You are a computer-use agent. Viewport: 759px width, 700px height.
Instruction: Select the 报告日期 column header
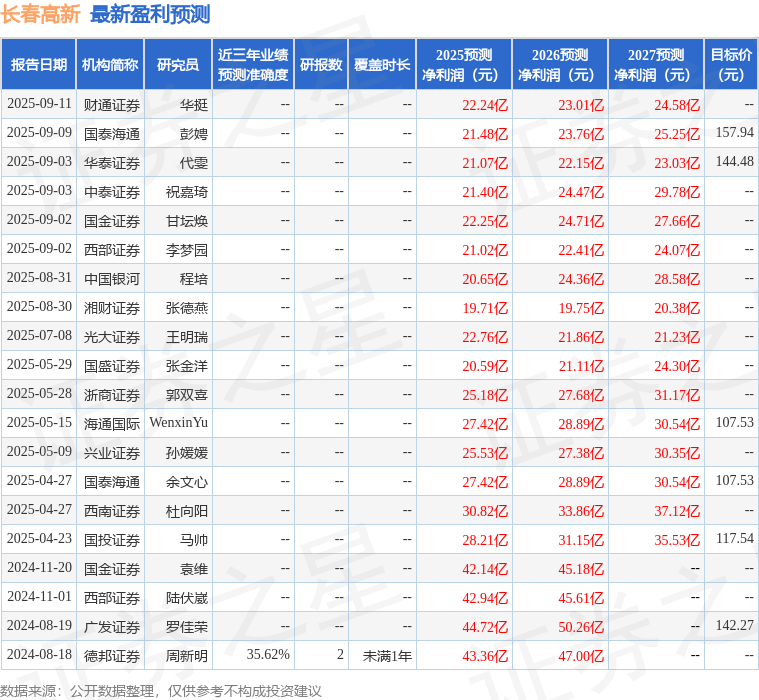point(38,64)
